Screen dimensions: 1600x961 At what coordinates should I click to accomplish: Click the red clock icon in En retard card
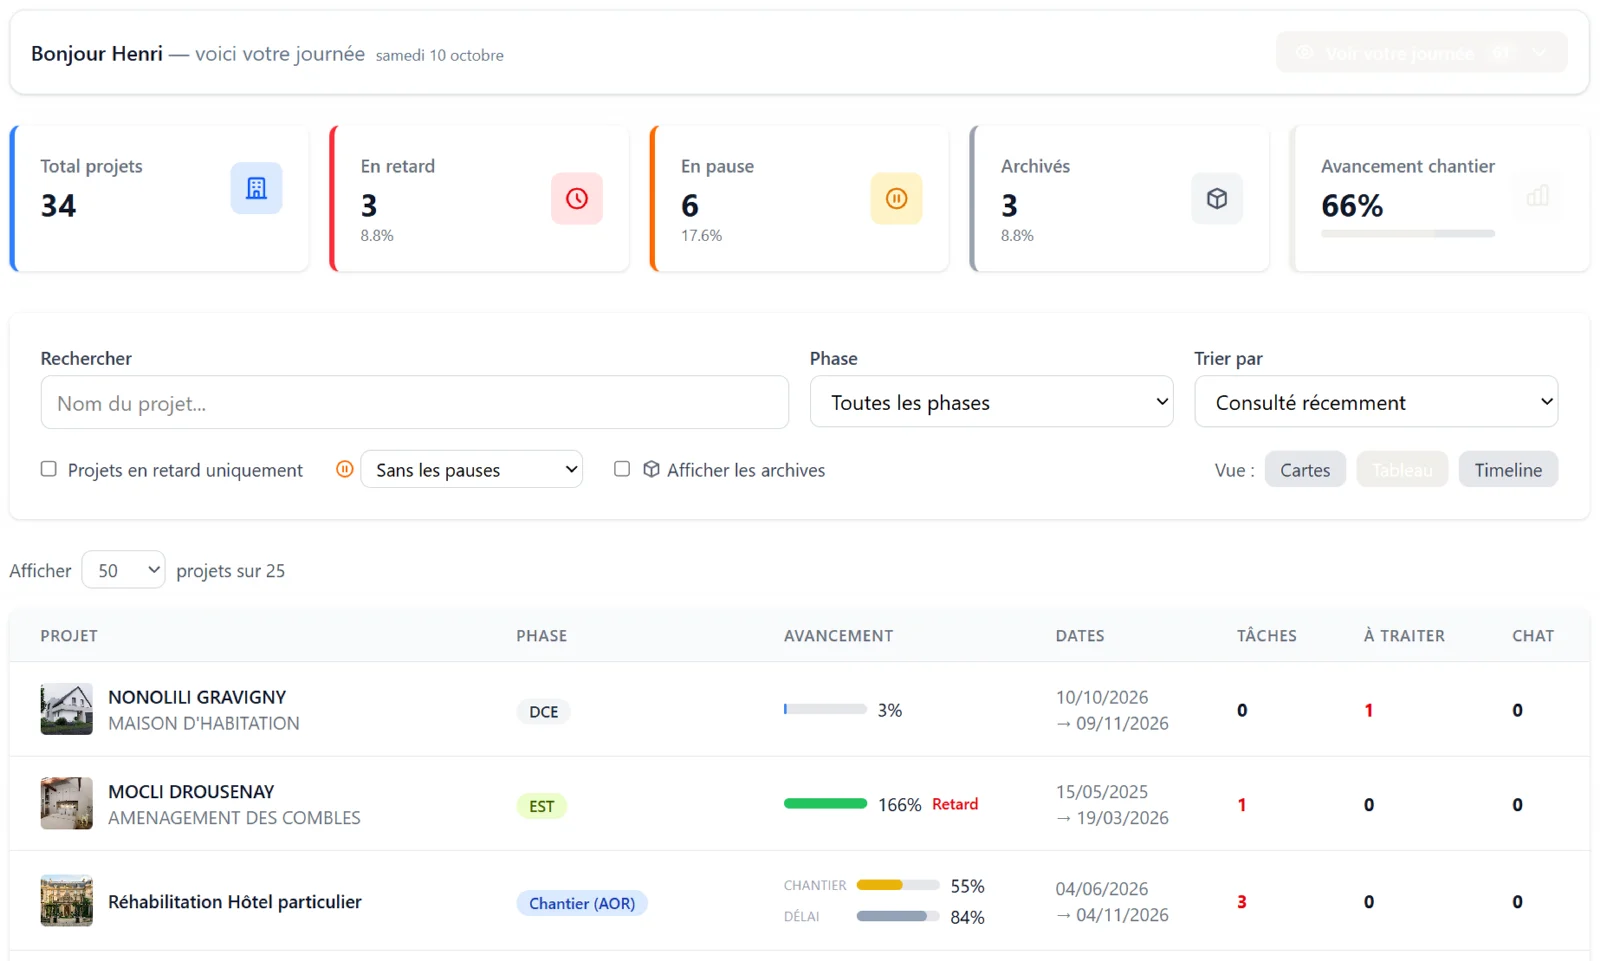[x=577, y=198]
